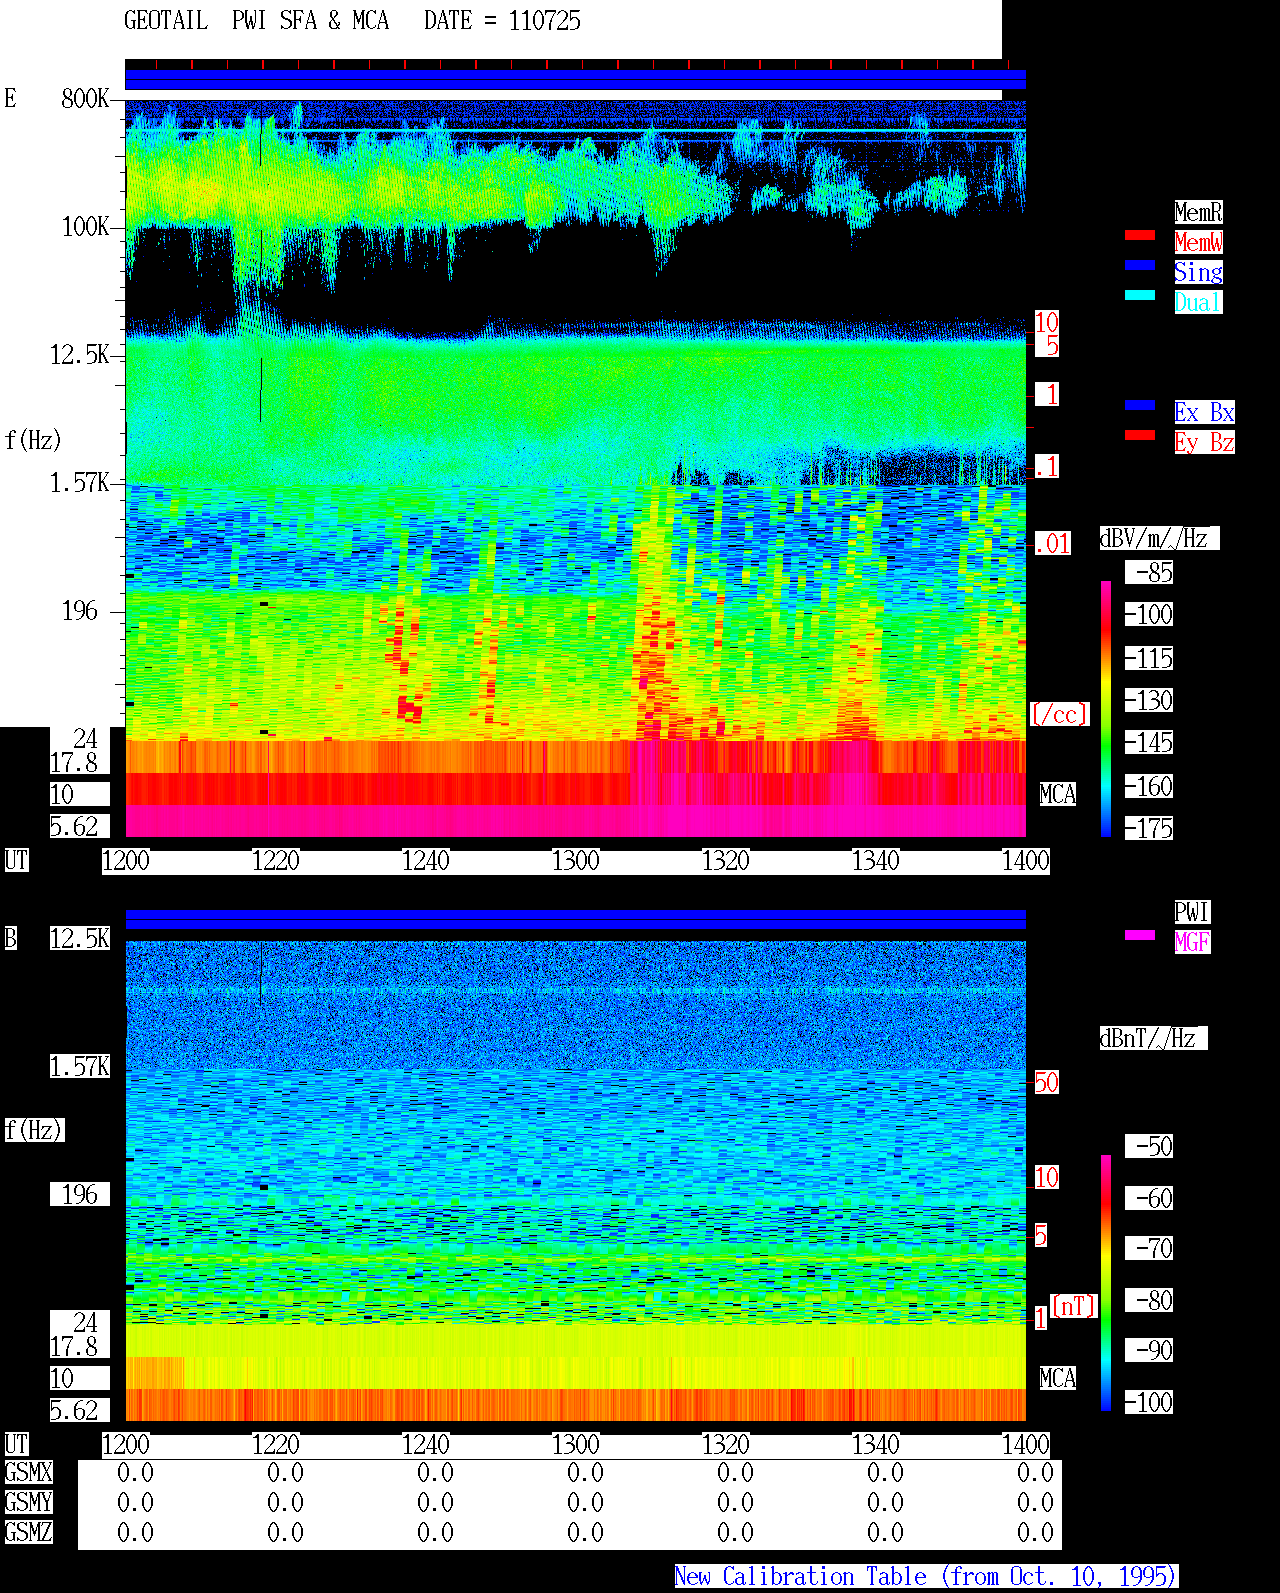Click the blue swatch beside Sing
This screenshot has height=1593, width=1280.
click(1140, 265)
